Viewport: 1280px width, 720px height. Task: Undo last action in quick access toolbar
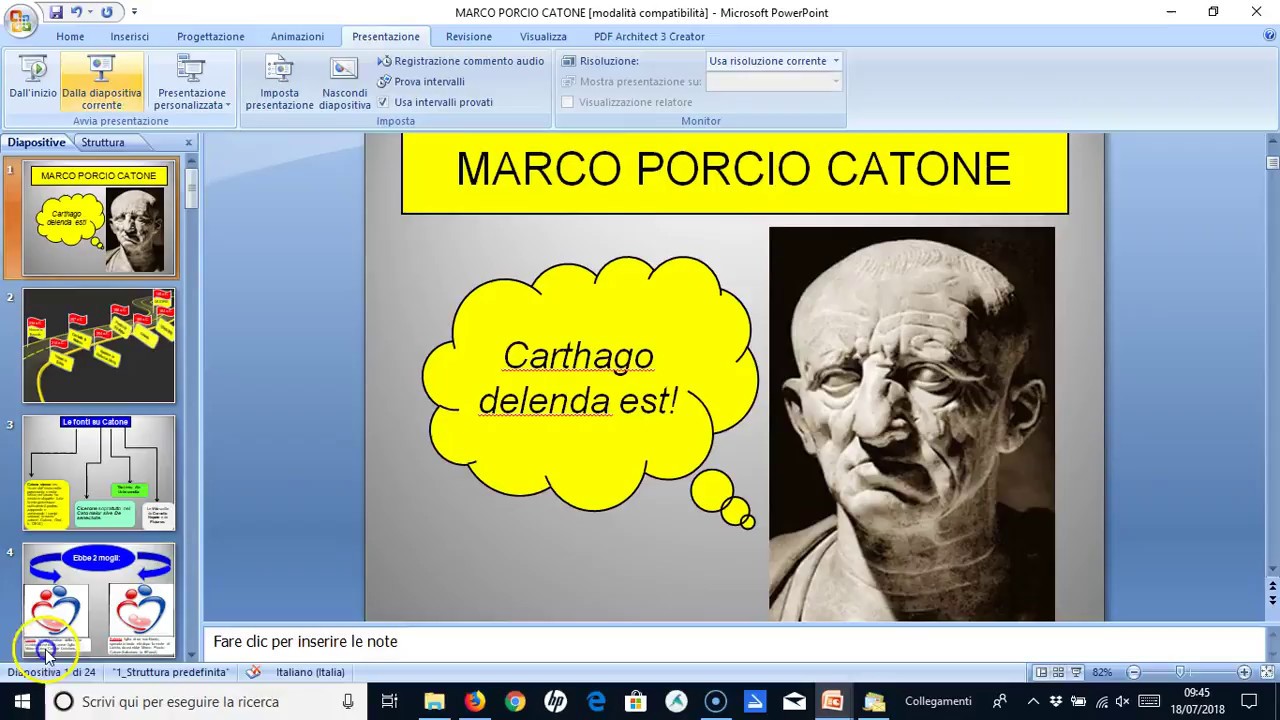pyautogui.click(x=76, y=12)
